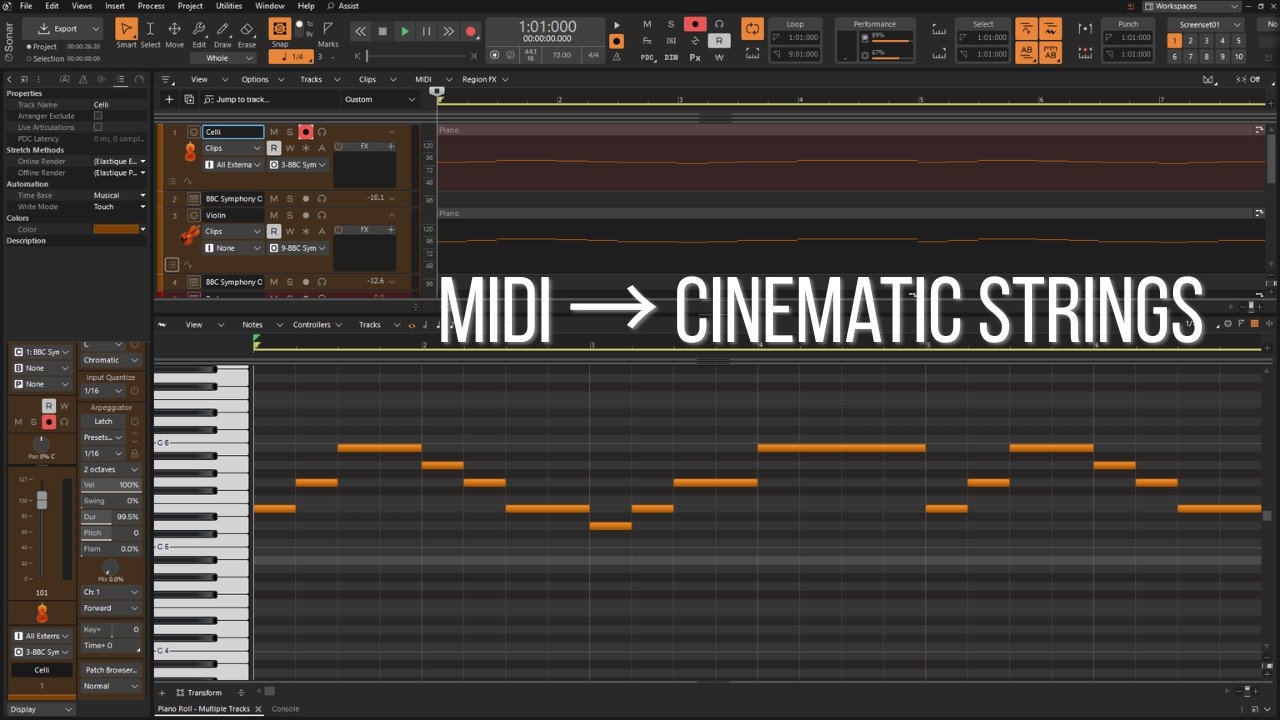The height and width of the screenshot is (720, 1280).
Task: Open the Celli 3-BBC Sym output dropdown
Action: pyautogui.click(x=297, y=164)
